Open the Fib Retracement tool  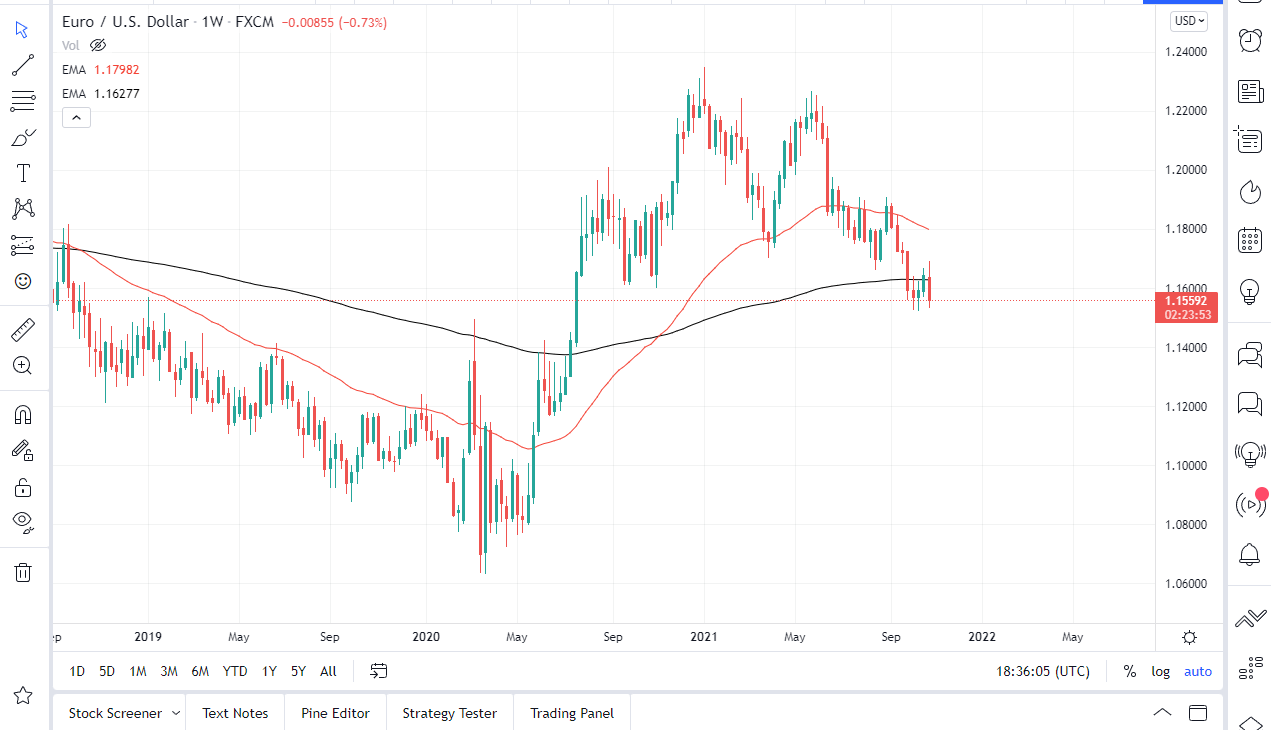22,101
